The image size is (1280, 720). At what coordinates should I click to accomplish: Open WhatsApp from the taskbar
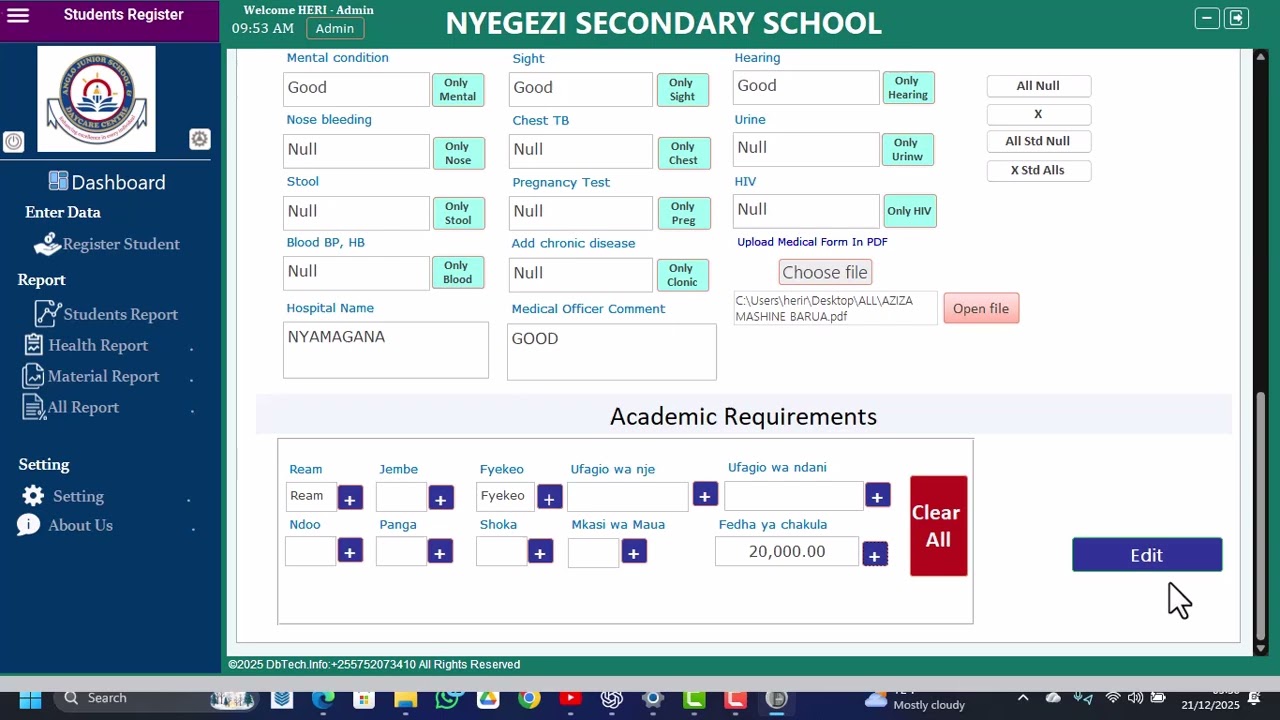(x=447, y=699)
